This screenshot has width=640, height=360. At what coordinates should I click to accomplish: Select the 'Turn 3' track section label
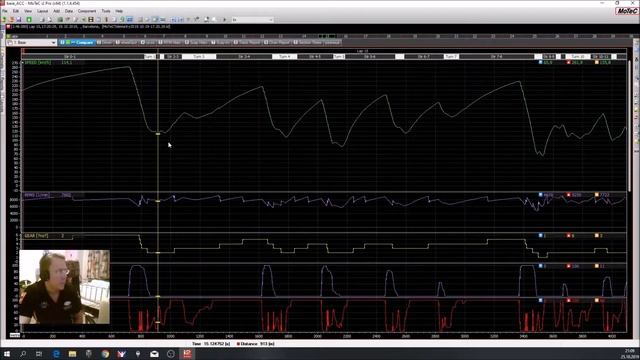point(199,56)
